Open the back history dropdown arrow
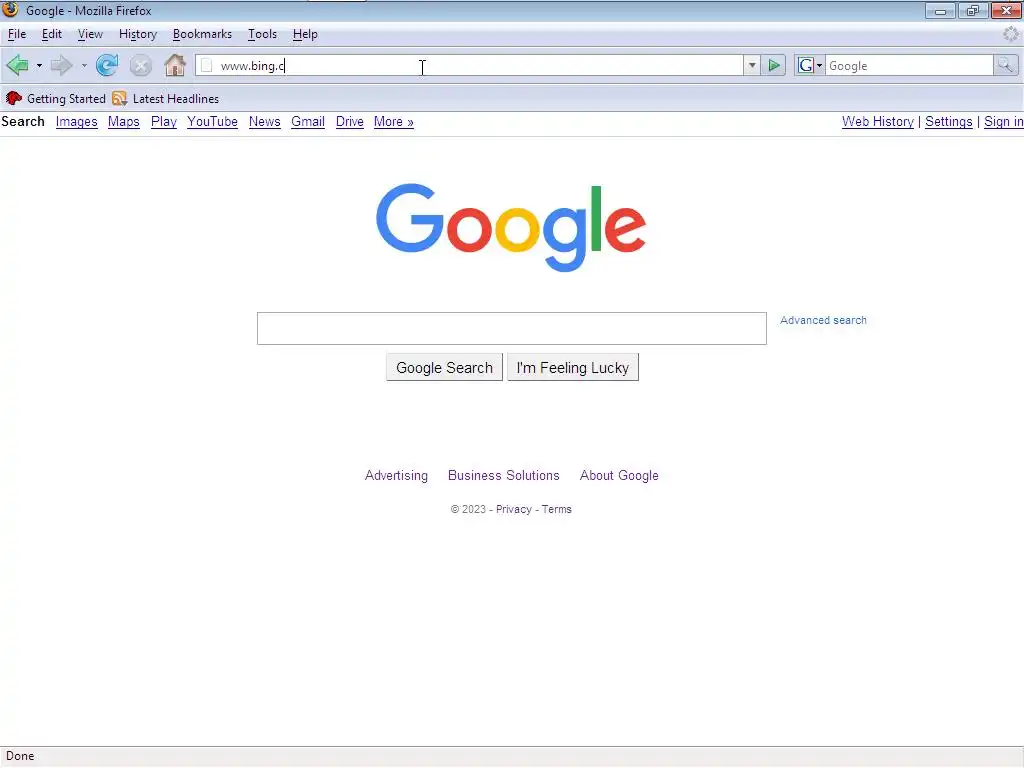Screen dimensions: 1024x768 (39, 66)
